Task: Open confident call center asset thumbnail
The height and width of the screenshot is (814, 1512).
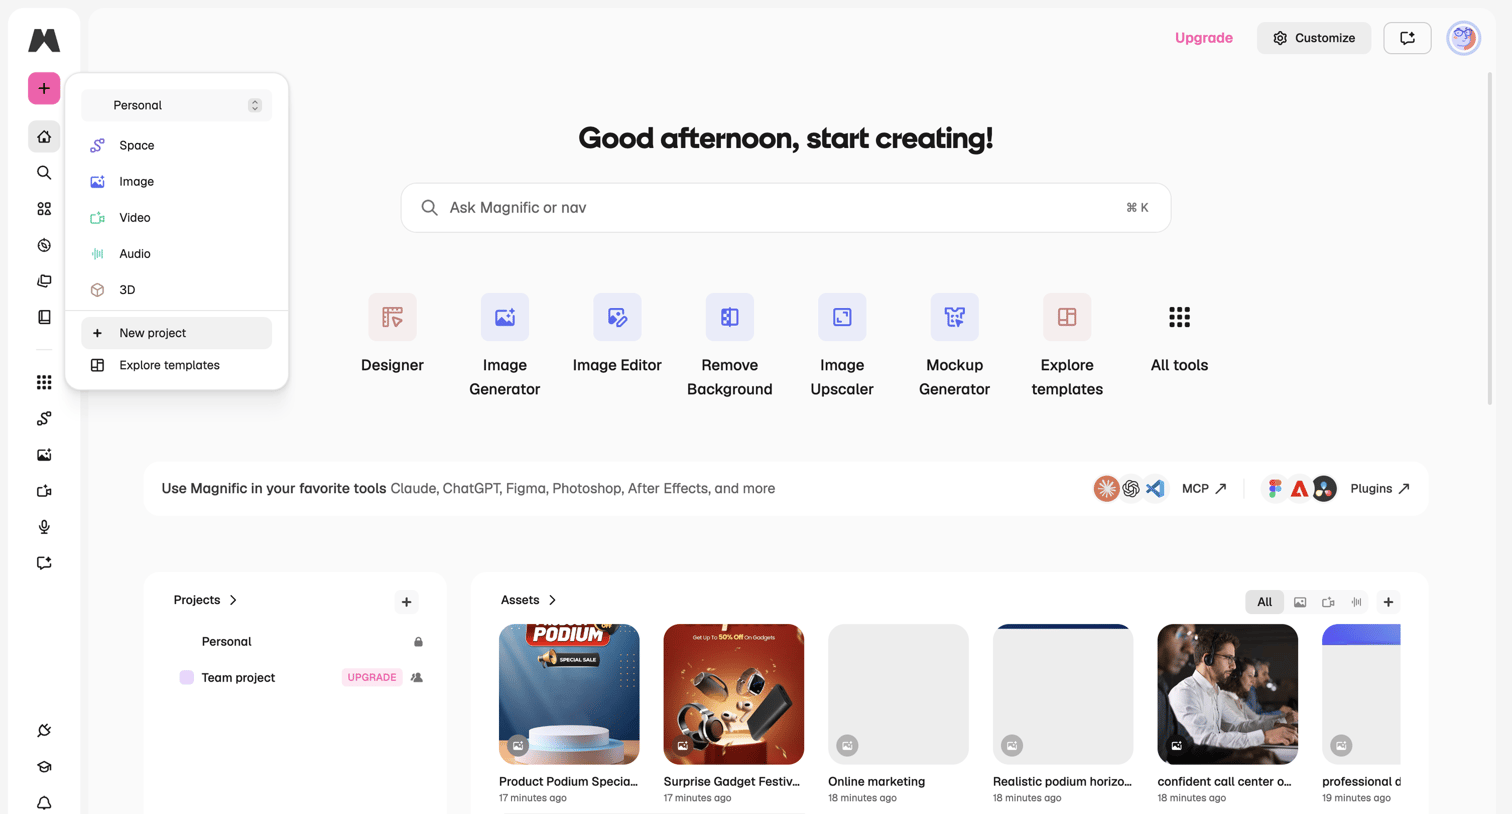Action: [1227, 694]
